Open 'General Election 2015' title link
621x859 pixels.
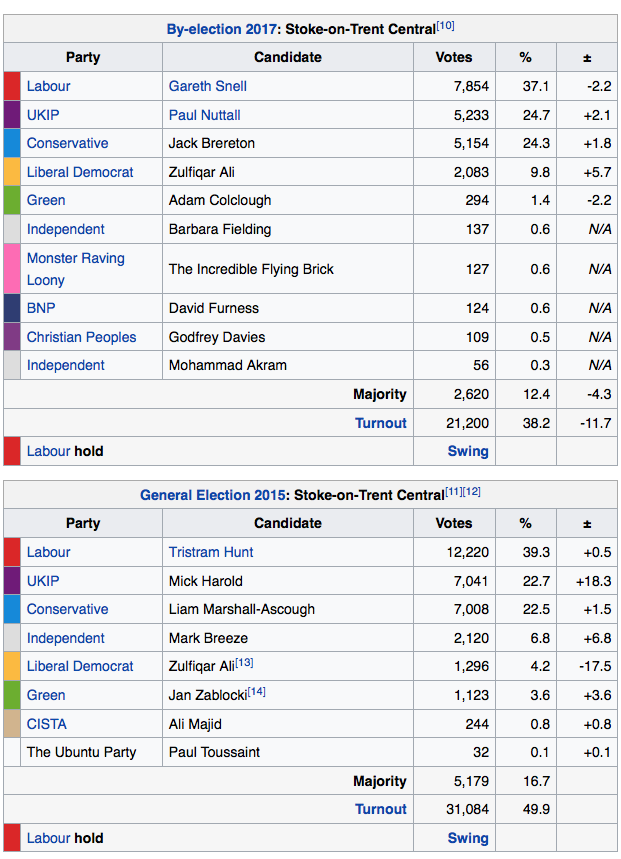click(x=213, y=495)
